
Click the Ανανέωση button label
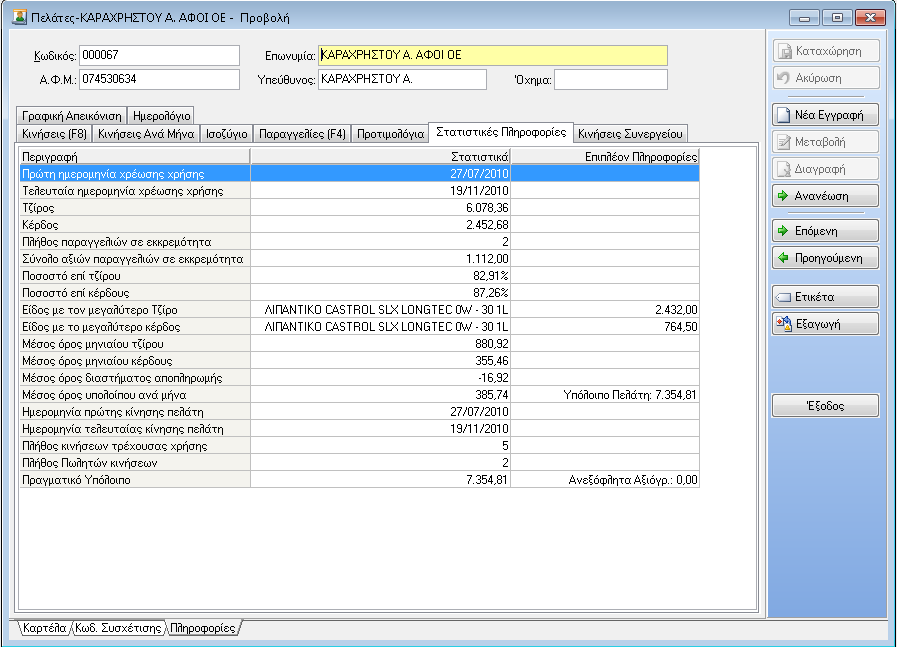[821, 196]
